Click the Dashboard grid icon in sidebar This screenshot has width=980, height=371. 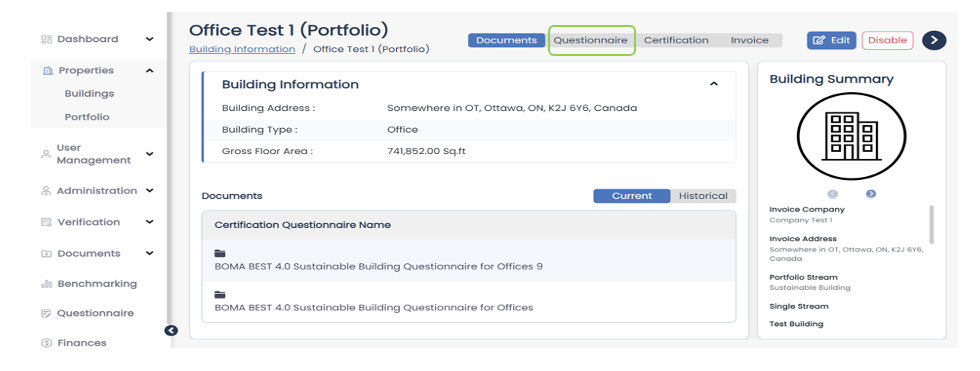46,39
